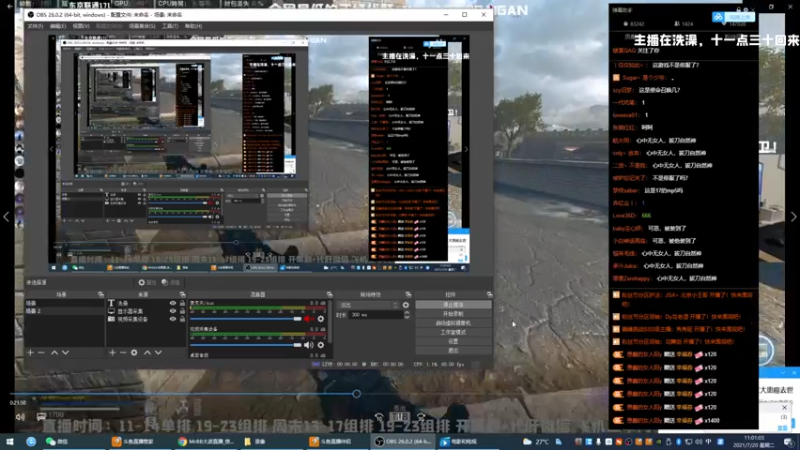Go to next image with right arrow
Viewport: 800px width, 450px height.
pyautogui.click(x=793, y=217)
